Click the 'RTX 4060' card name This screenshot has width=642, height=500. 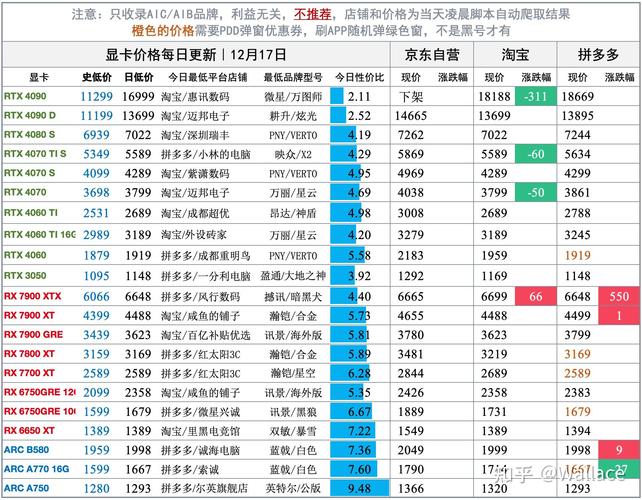pyautogui.click(x=25, y=255)
